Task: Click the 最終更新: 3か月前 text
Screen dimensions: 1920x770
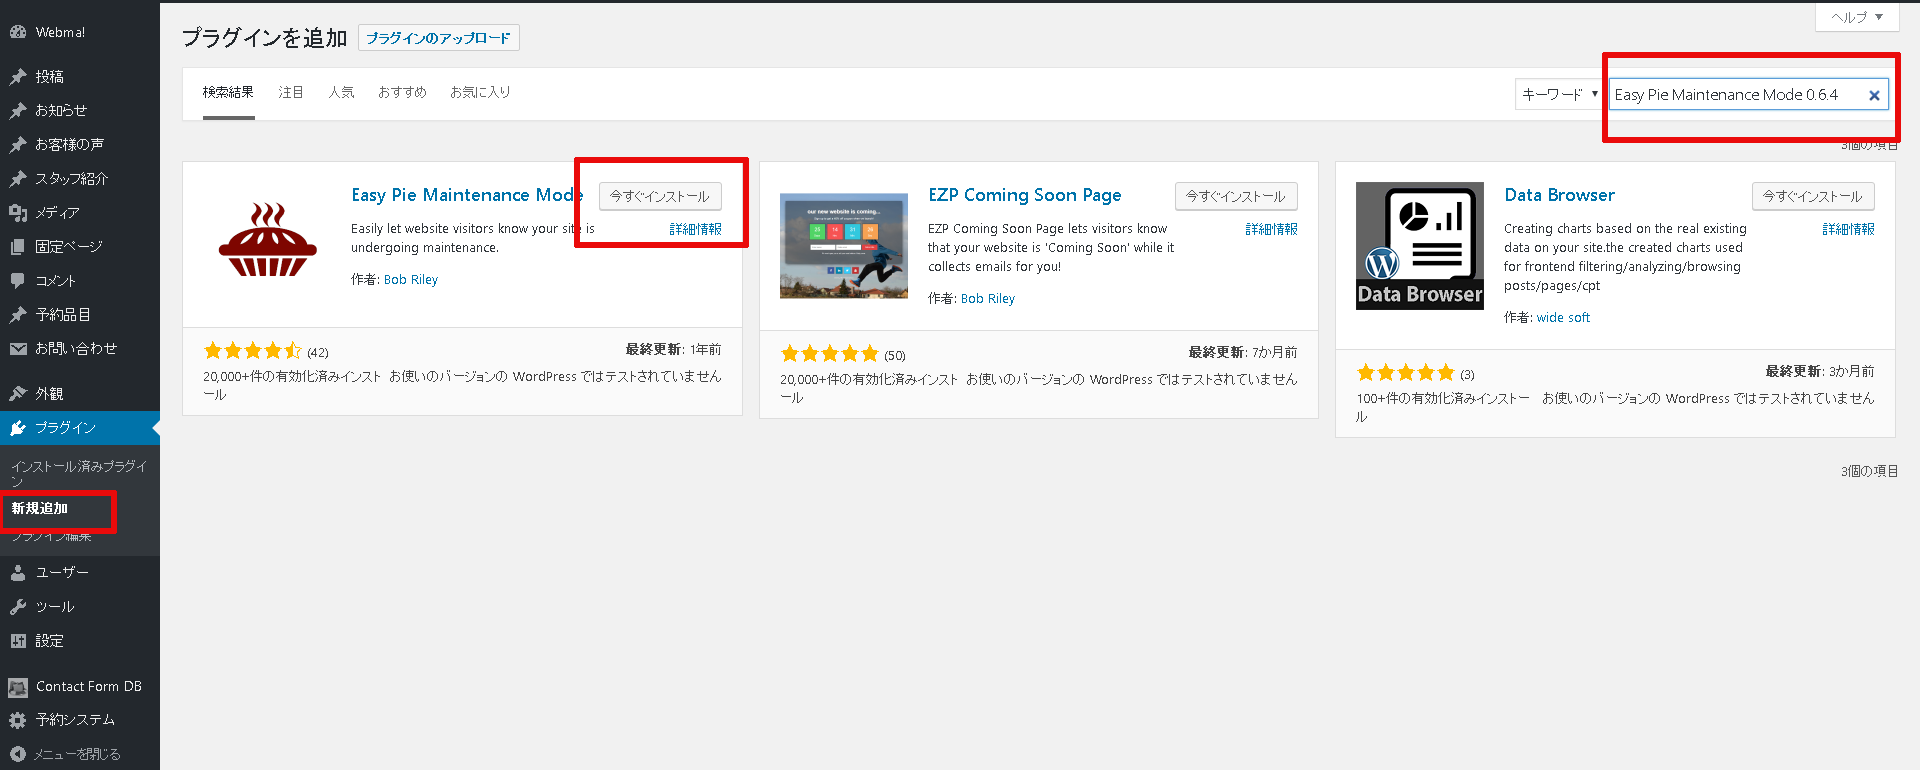Action: click(1820, 372)
